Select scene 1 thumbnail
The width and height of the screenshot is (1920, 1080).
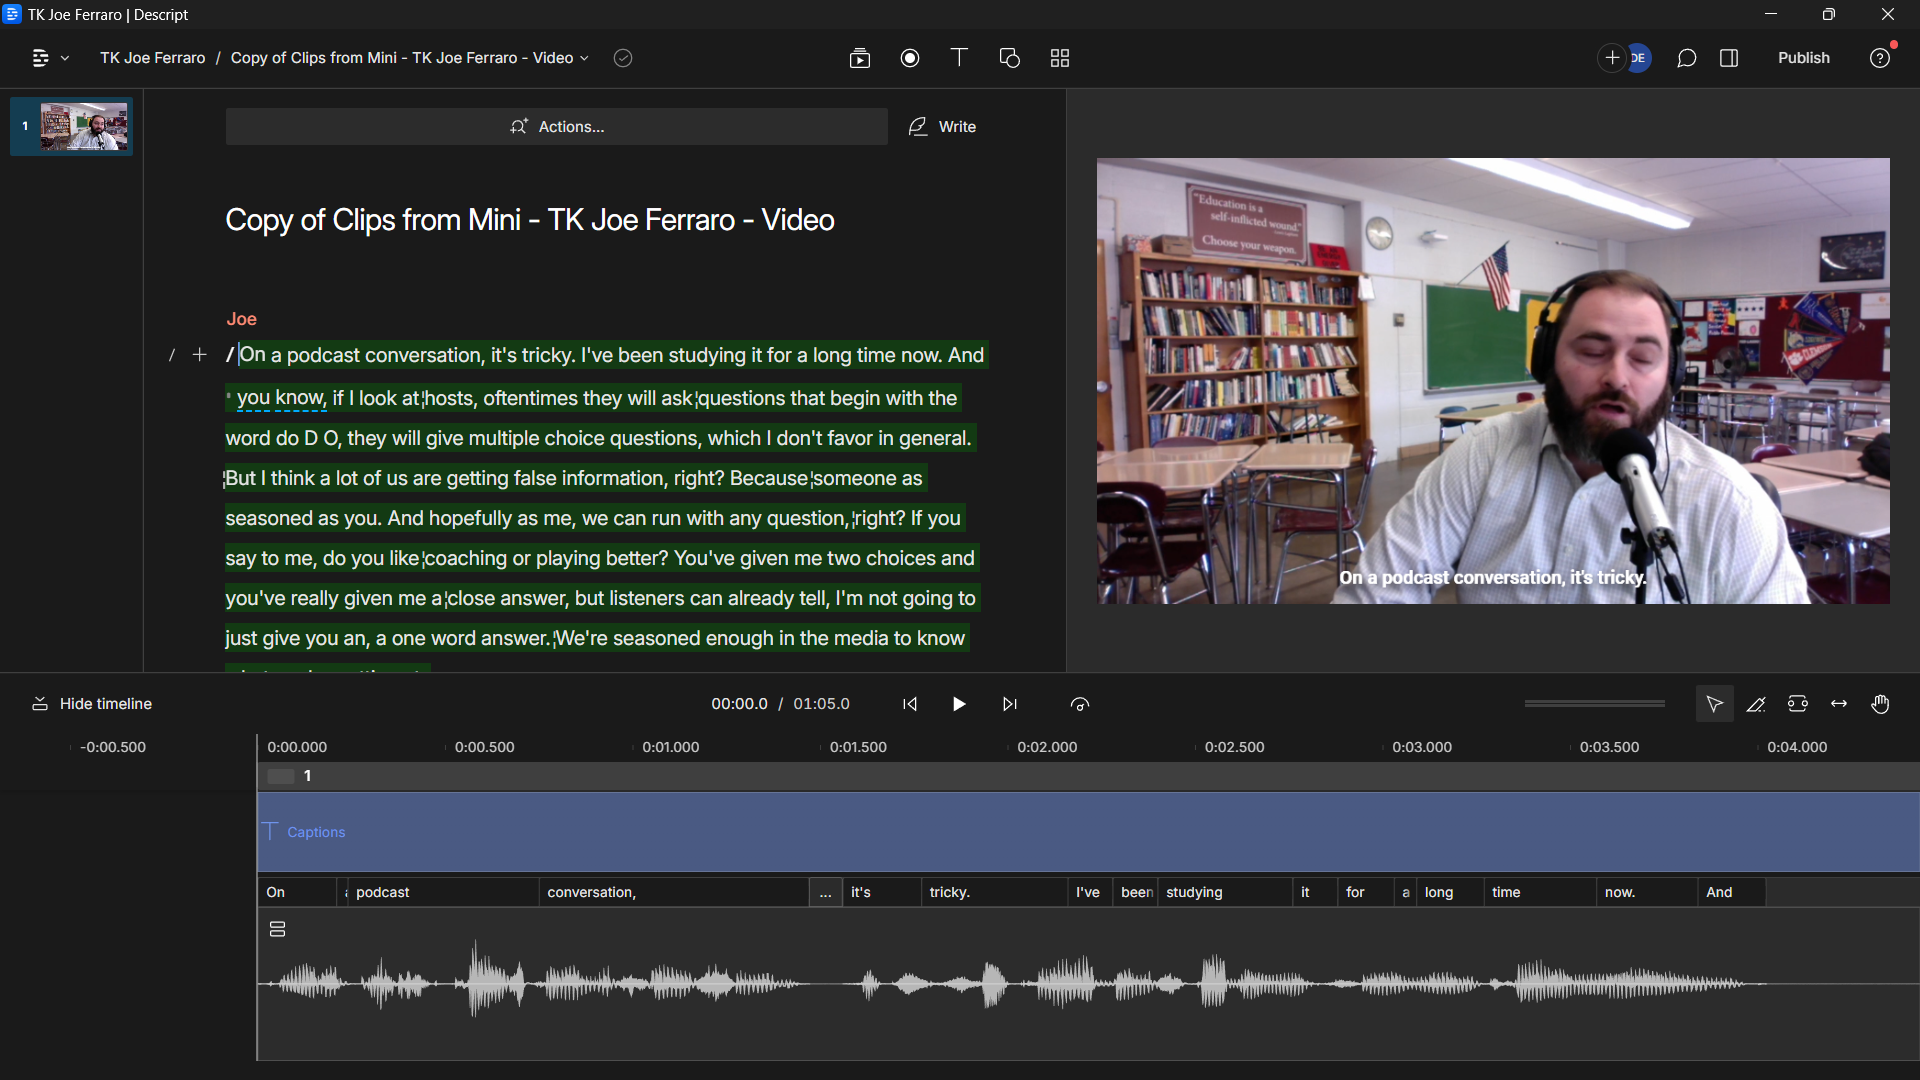coord(72,126)
